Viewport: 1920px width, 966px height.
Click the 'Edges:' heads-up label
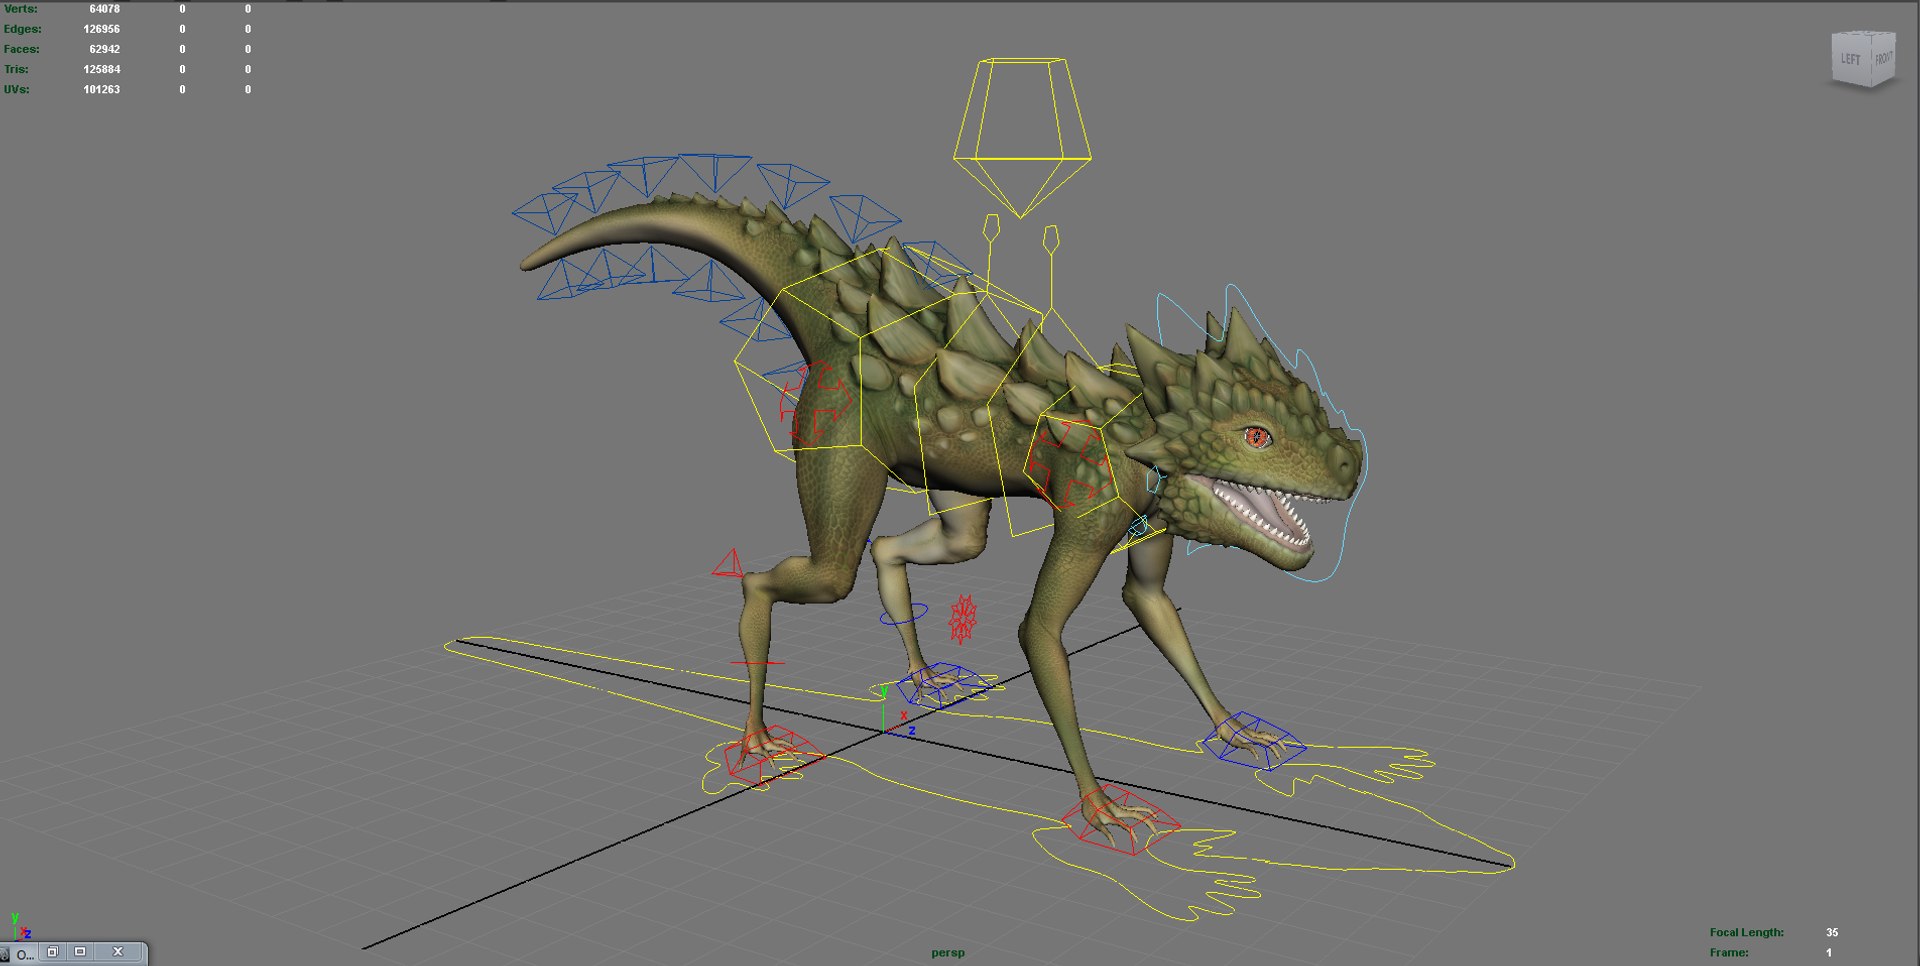(x=22, y=29)
